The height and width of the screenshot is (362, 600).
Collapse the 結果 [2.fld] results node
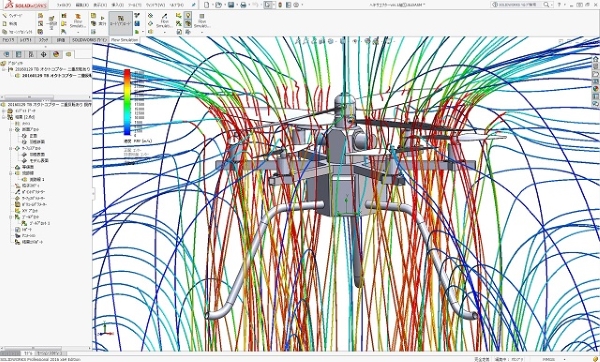click(x=4, y=117)
